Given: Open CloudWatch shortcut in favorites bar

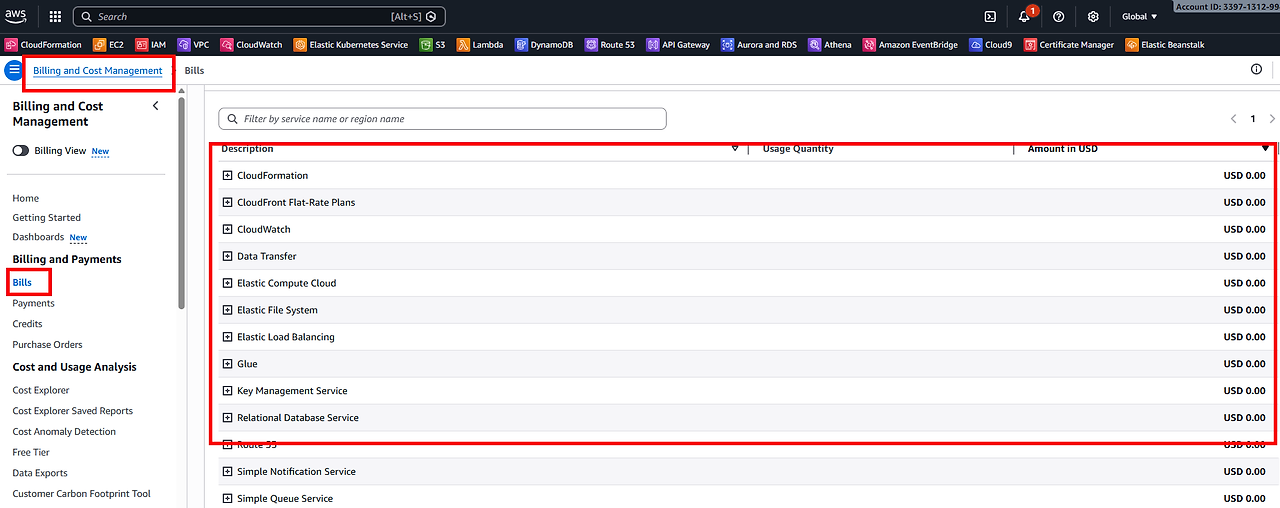Looking at the screenshot, I should pos(251,45).
